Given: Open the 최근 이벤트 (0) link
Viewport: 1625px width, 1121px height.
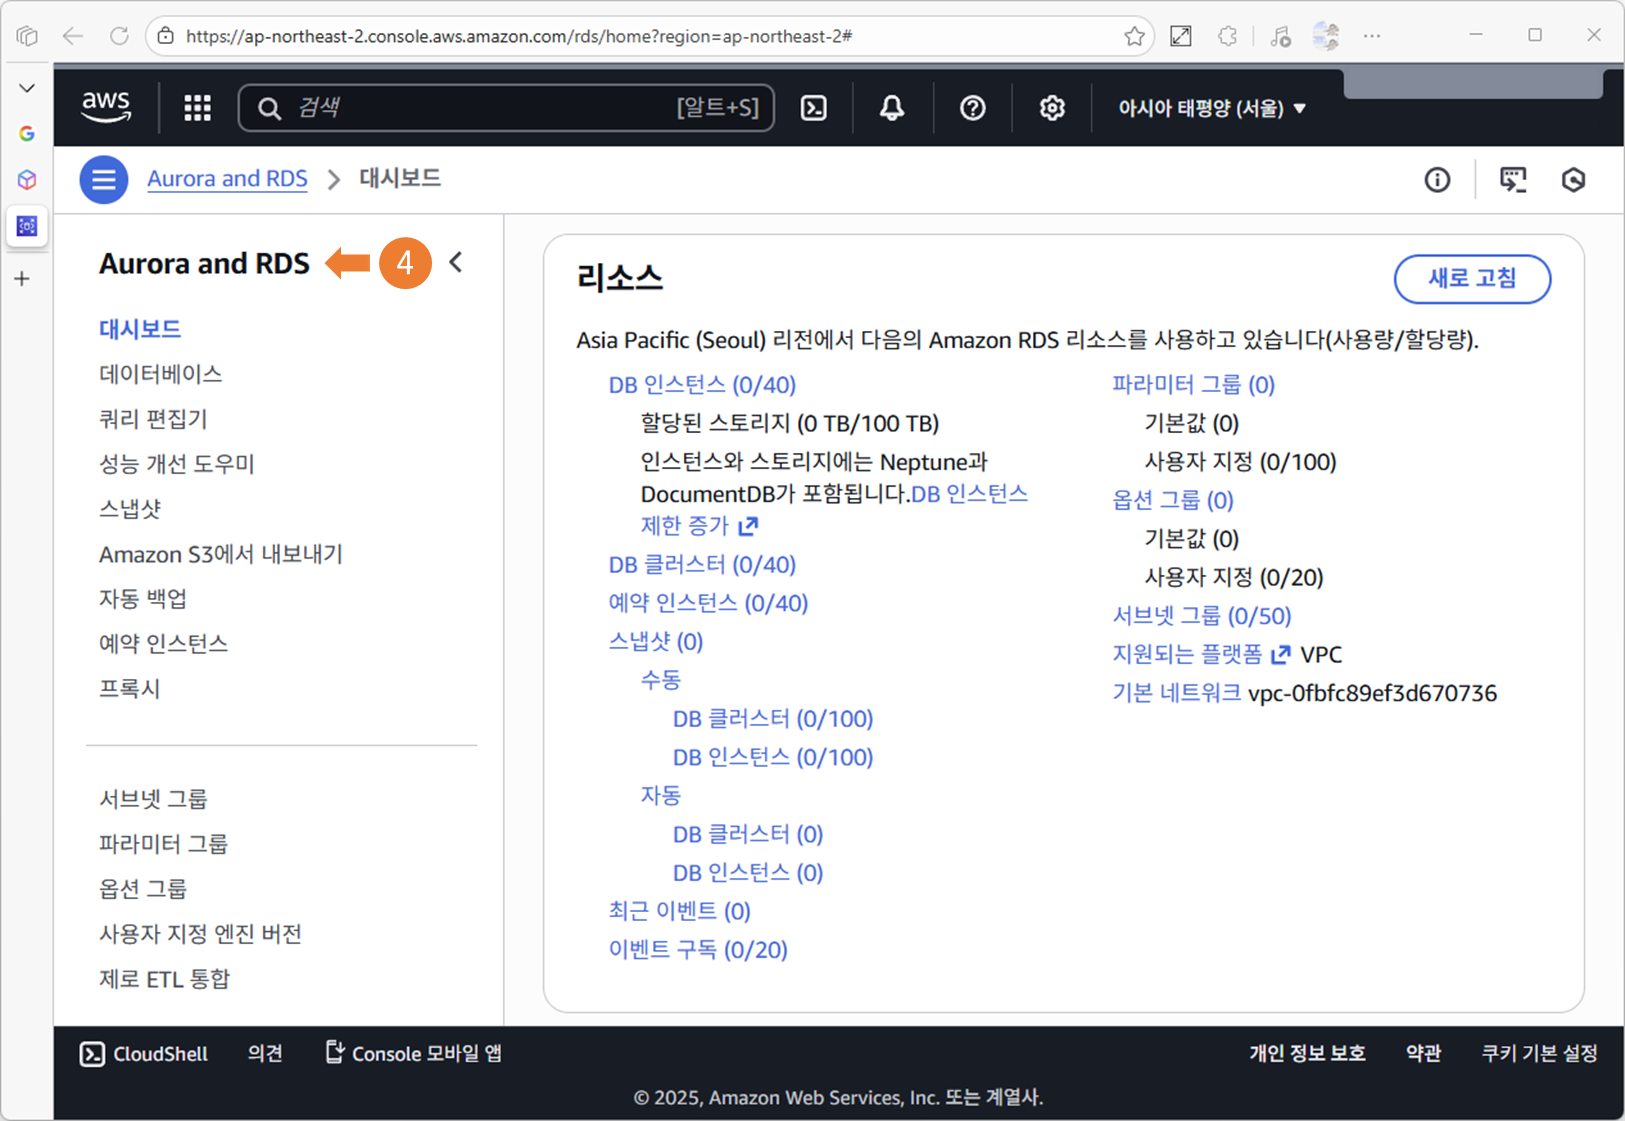Looking at the screenshot, I should click(680, 911).
